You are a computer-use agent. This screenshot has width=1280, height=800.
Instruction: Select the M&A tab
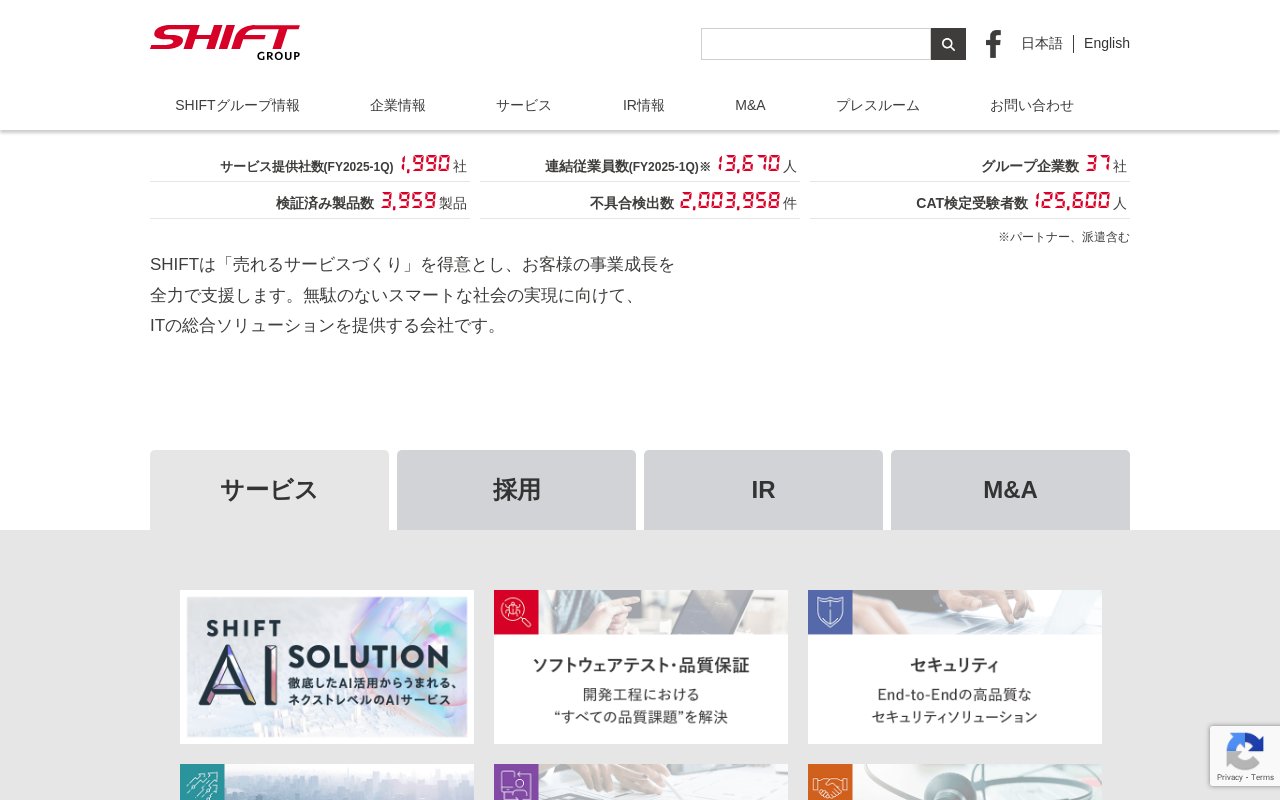click(x=1010, y=490)
